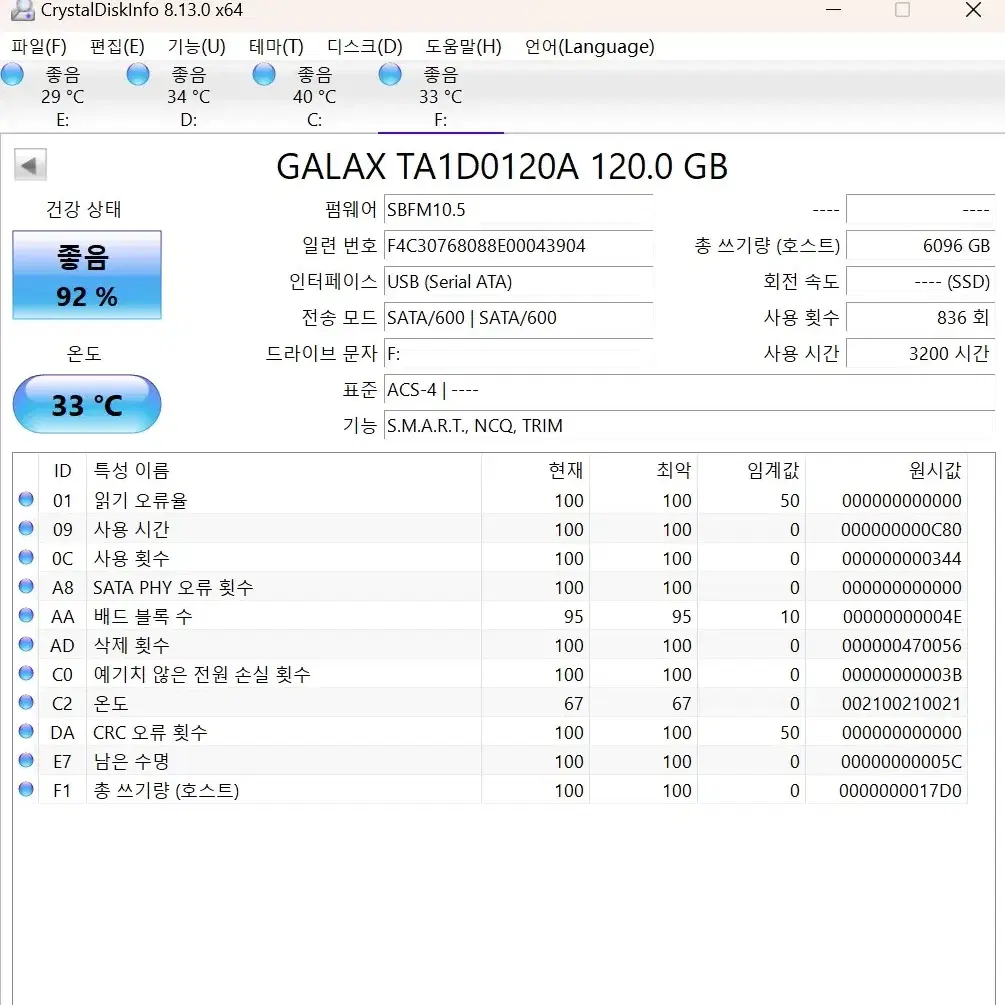Click the disk title GALAX TA1D0120A 120.0 GB
This screenshot has height=1005, width=1005.
(502, 167)
